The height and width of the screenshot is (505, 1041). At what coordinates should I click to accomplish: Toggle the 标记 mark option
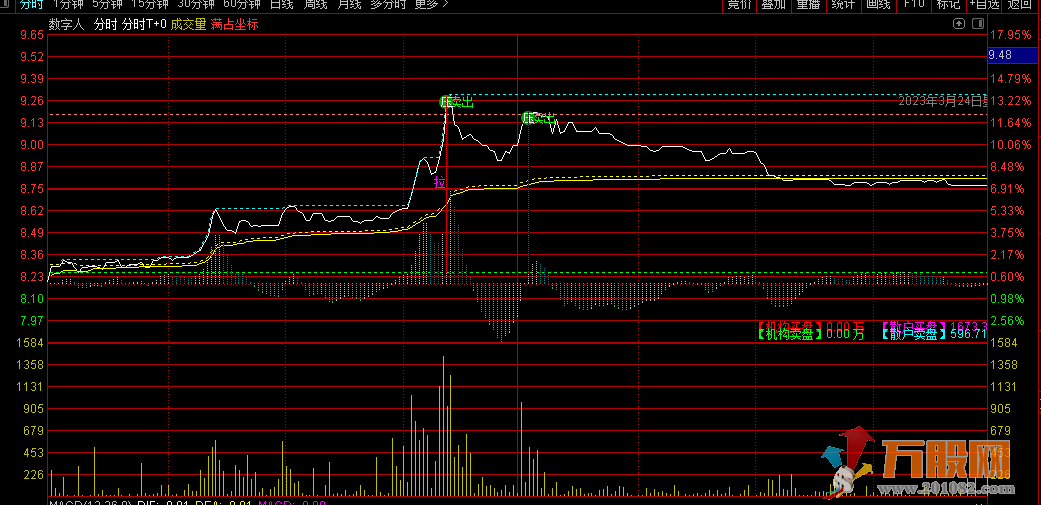[x=947, y=5]
